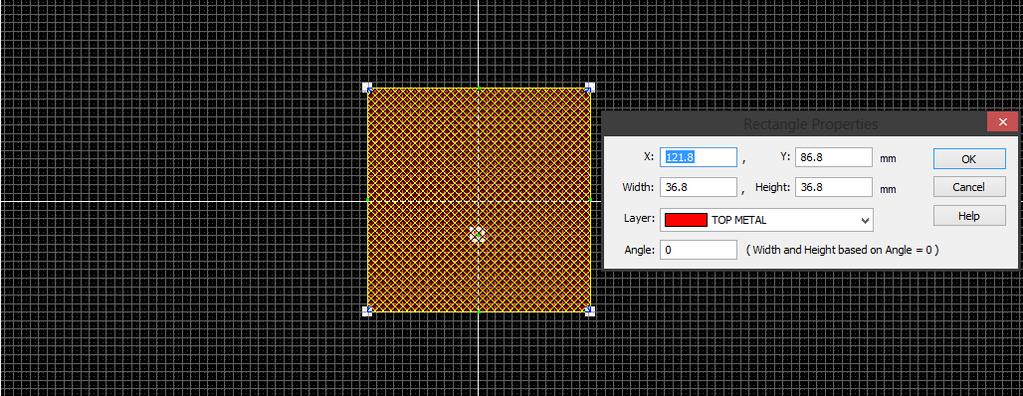The image size is (1023, 396).
Task: Click the bottom-left corner handle of the rectangle
Action: 367,311
